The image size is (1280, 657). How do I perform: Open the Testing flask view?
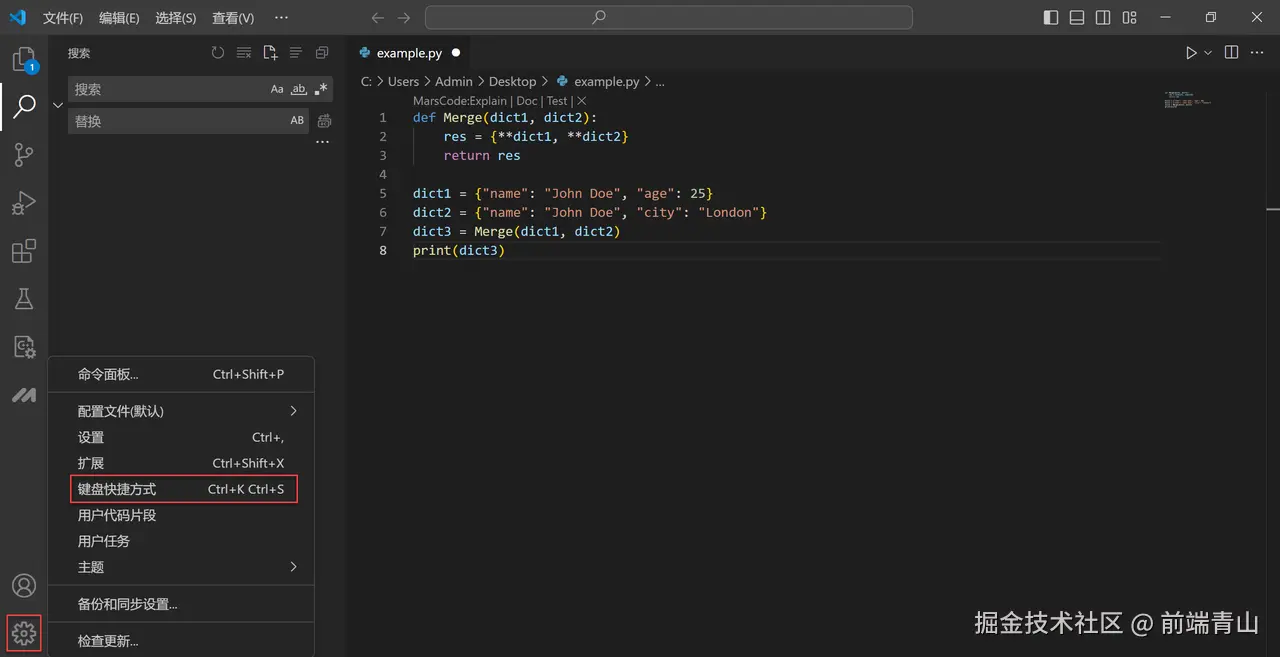tap(24, 298)
